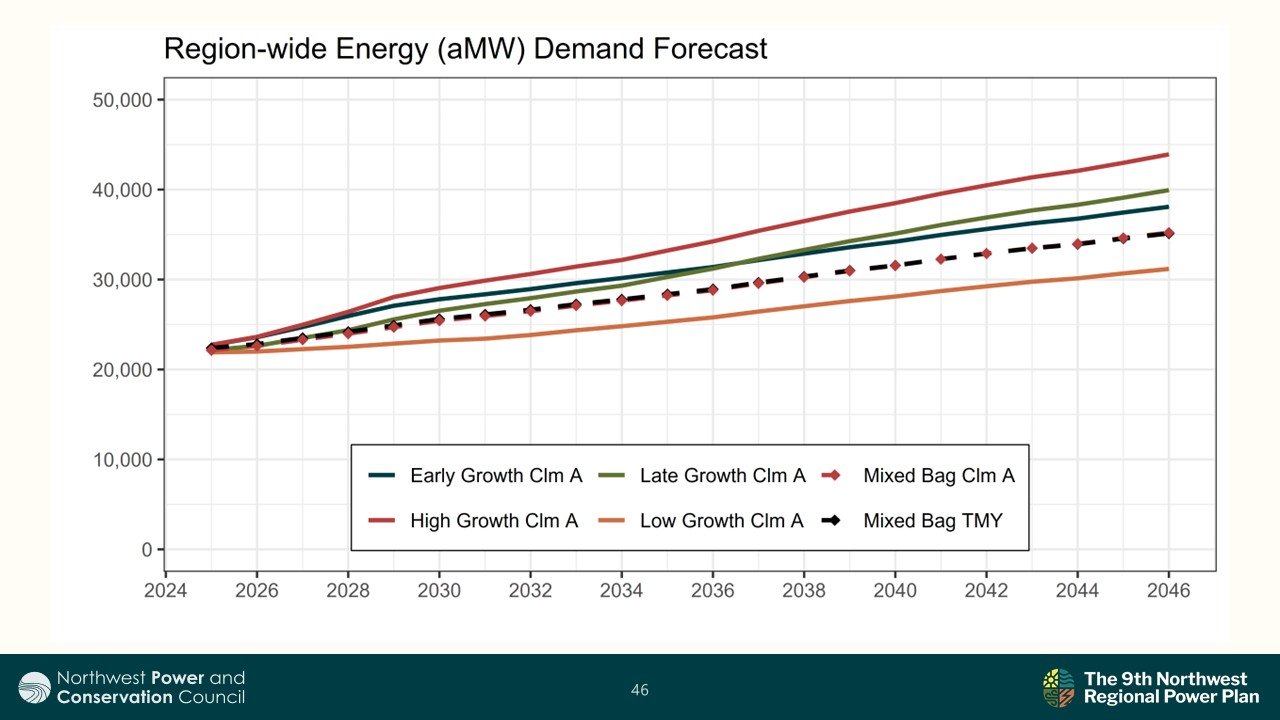Click the 9th Northwest Regional Power Plan emblem

1059,688
